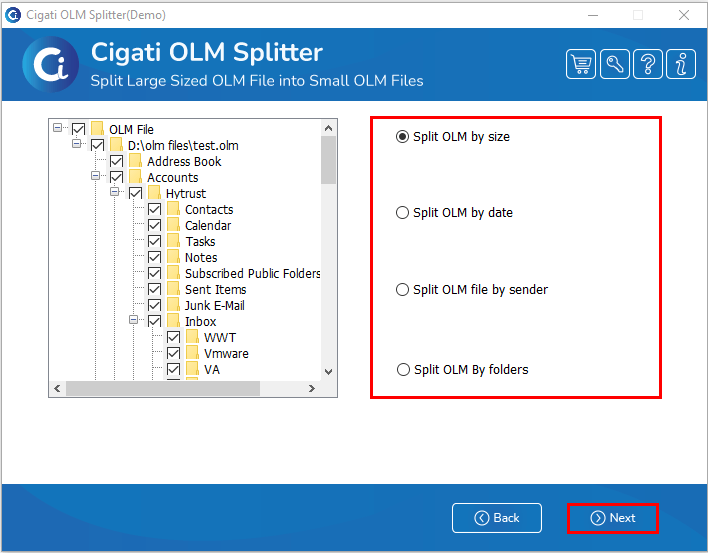Toggle the WWT checkbox
Screen dimensions: 708x553
[173, 337]
